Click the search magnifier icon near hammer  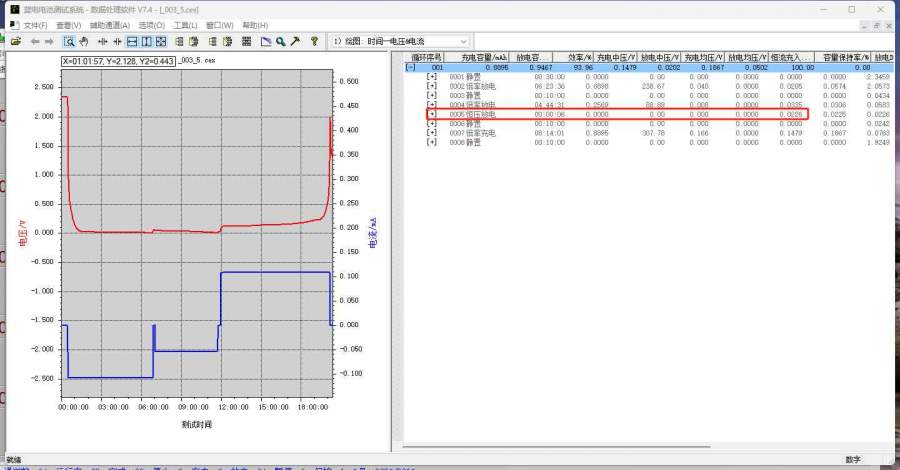point(282,41)
